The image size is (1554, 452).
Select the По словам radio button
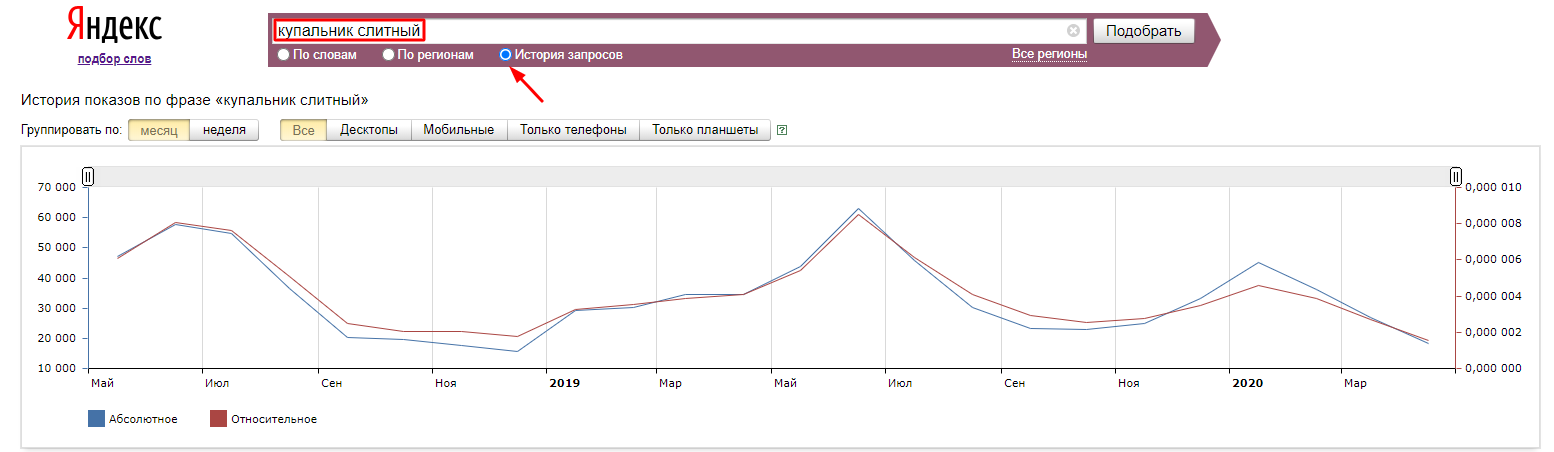(x=284, y=55)
